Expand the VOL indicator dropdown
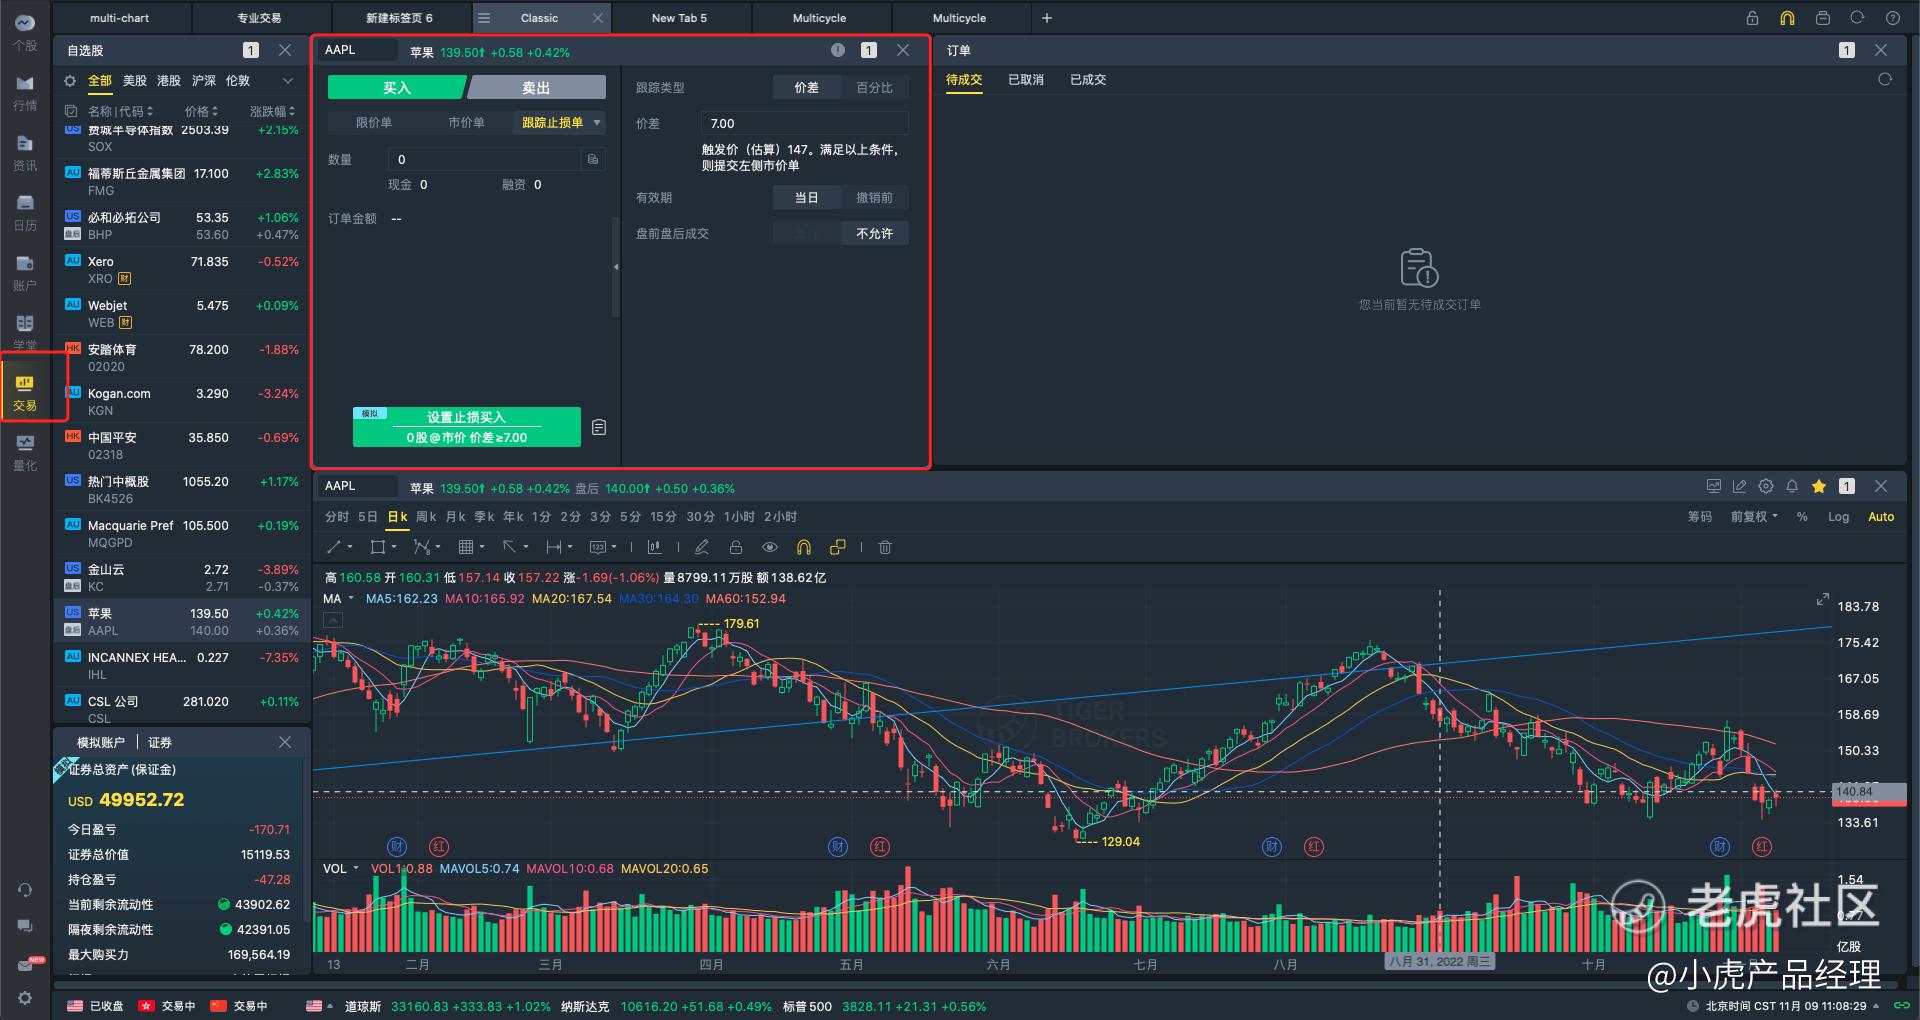 355,869
